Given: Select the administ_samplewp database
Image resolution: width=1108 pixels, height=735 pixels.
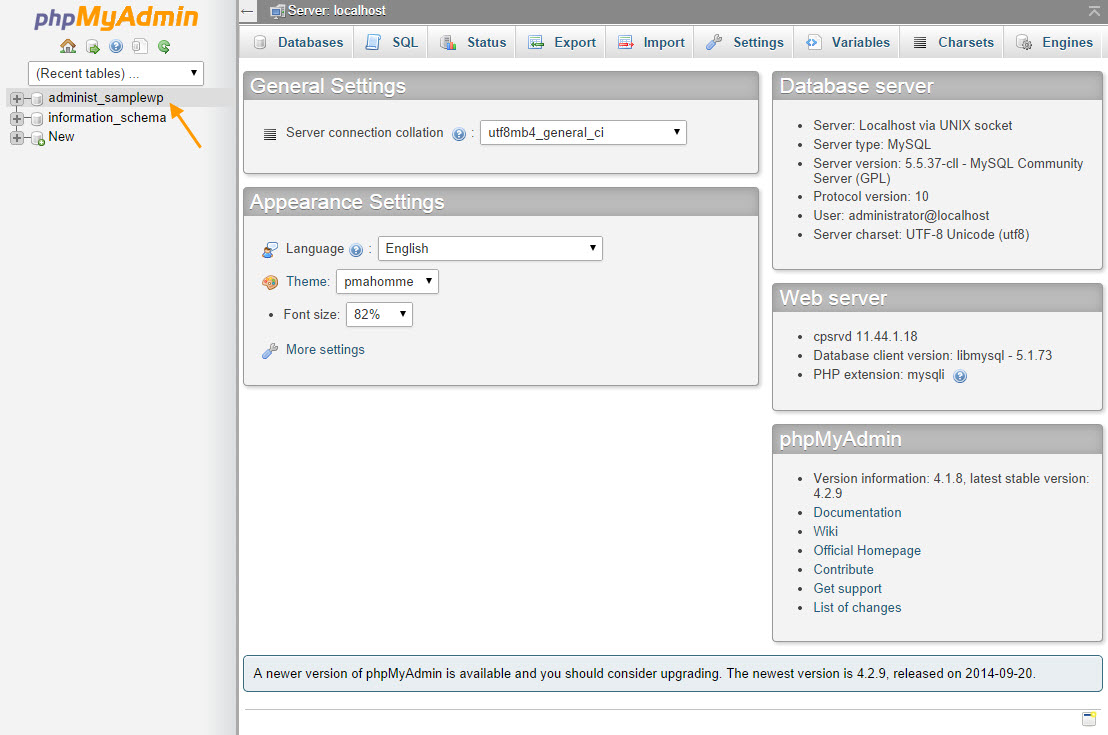Looking at the screenshot, I should pyautogui.click(x=106, y=98).
